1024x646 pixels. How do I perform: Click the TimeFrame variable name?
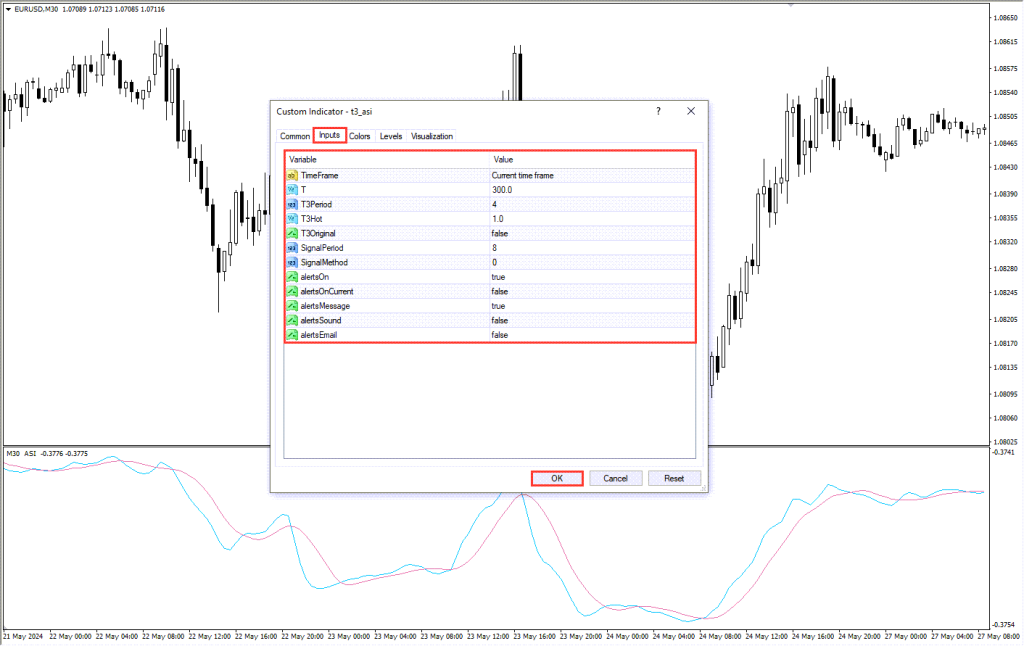pos(319,176)
